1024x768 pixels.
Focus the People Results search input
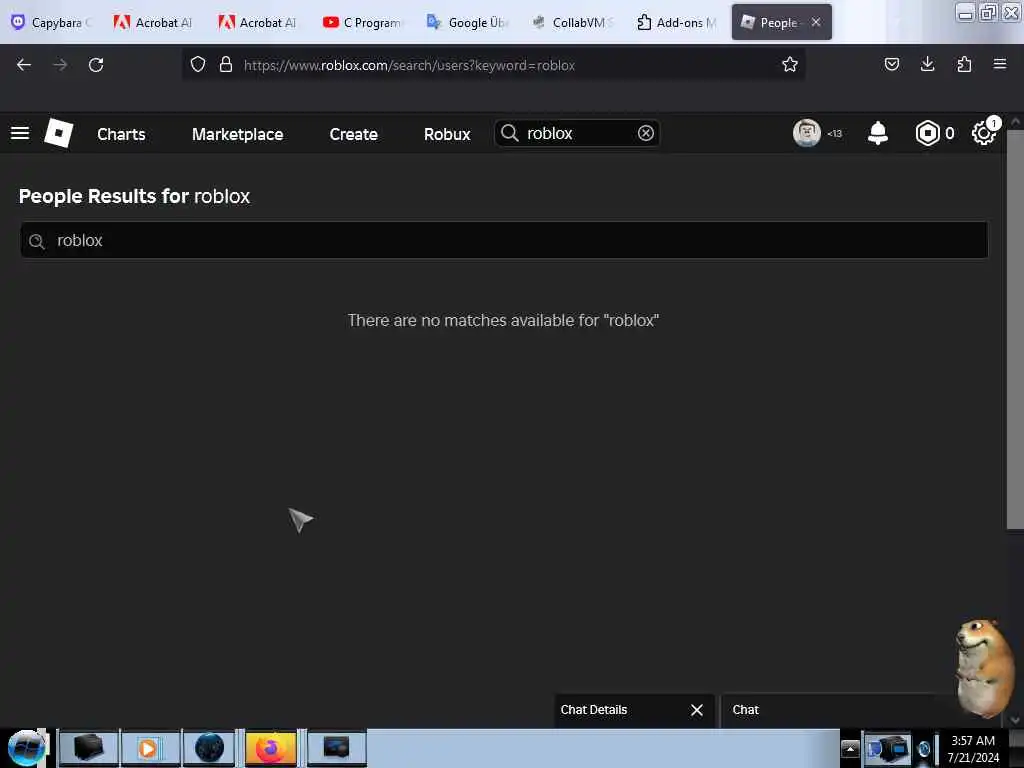coord(504,240)
